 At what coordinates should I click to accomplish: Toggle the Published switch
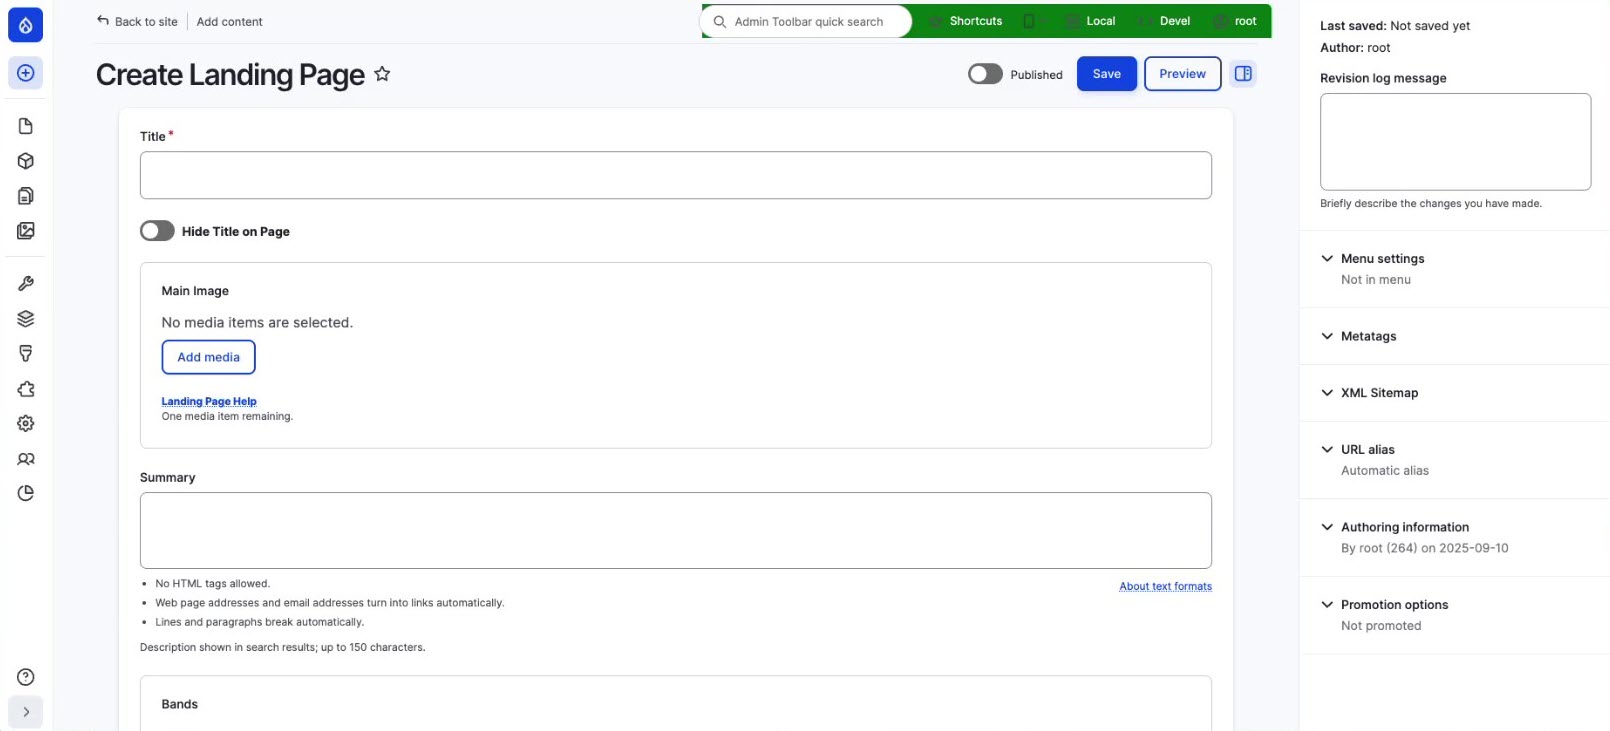(985, 74)
